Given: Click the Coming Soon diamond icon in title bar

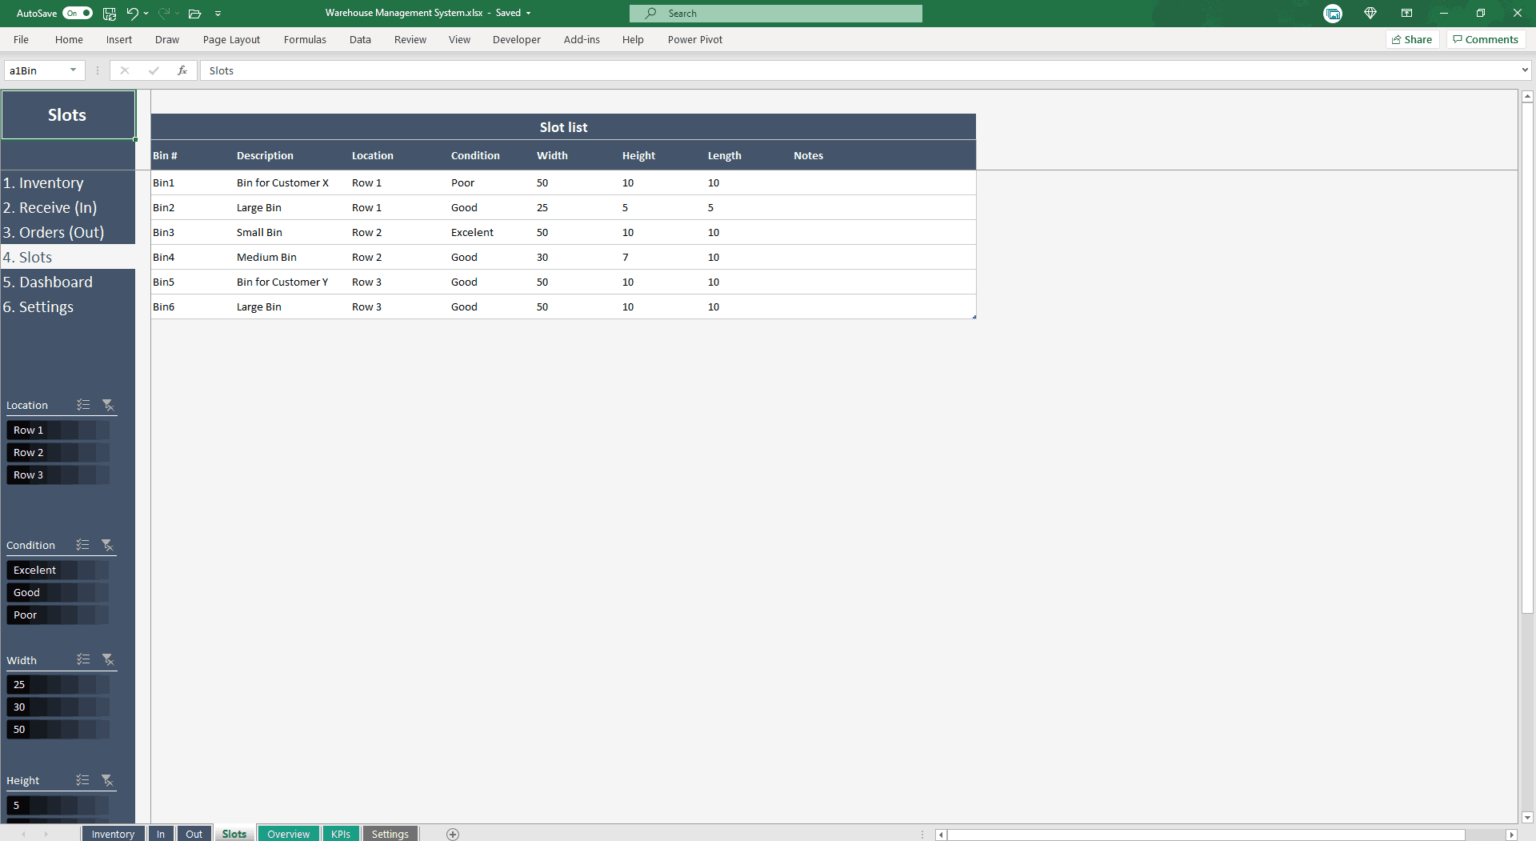Looking at the screenshot, I should [1370, 13].
